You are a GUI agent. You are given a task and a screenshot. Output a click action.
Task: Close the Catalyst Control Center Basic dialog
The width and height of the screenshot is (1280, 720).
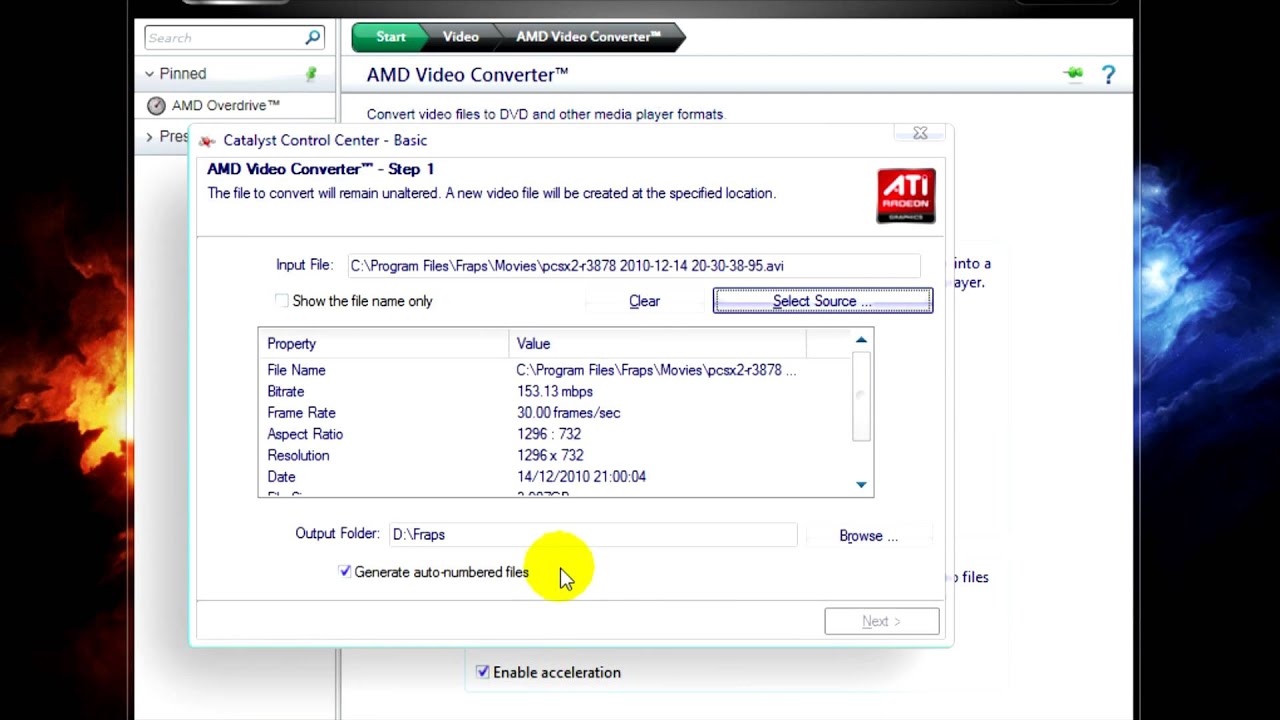pyautogui.click(x=920, y=133)
